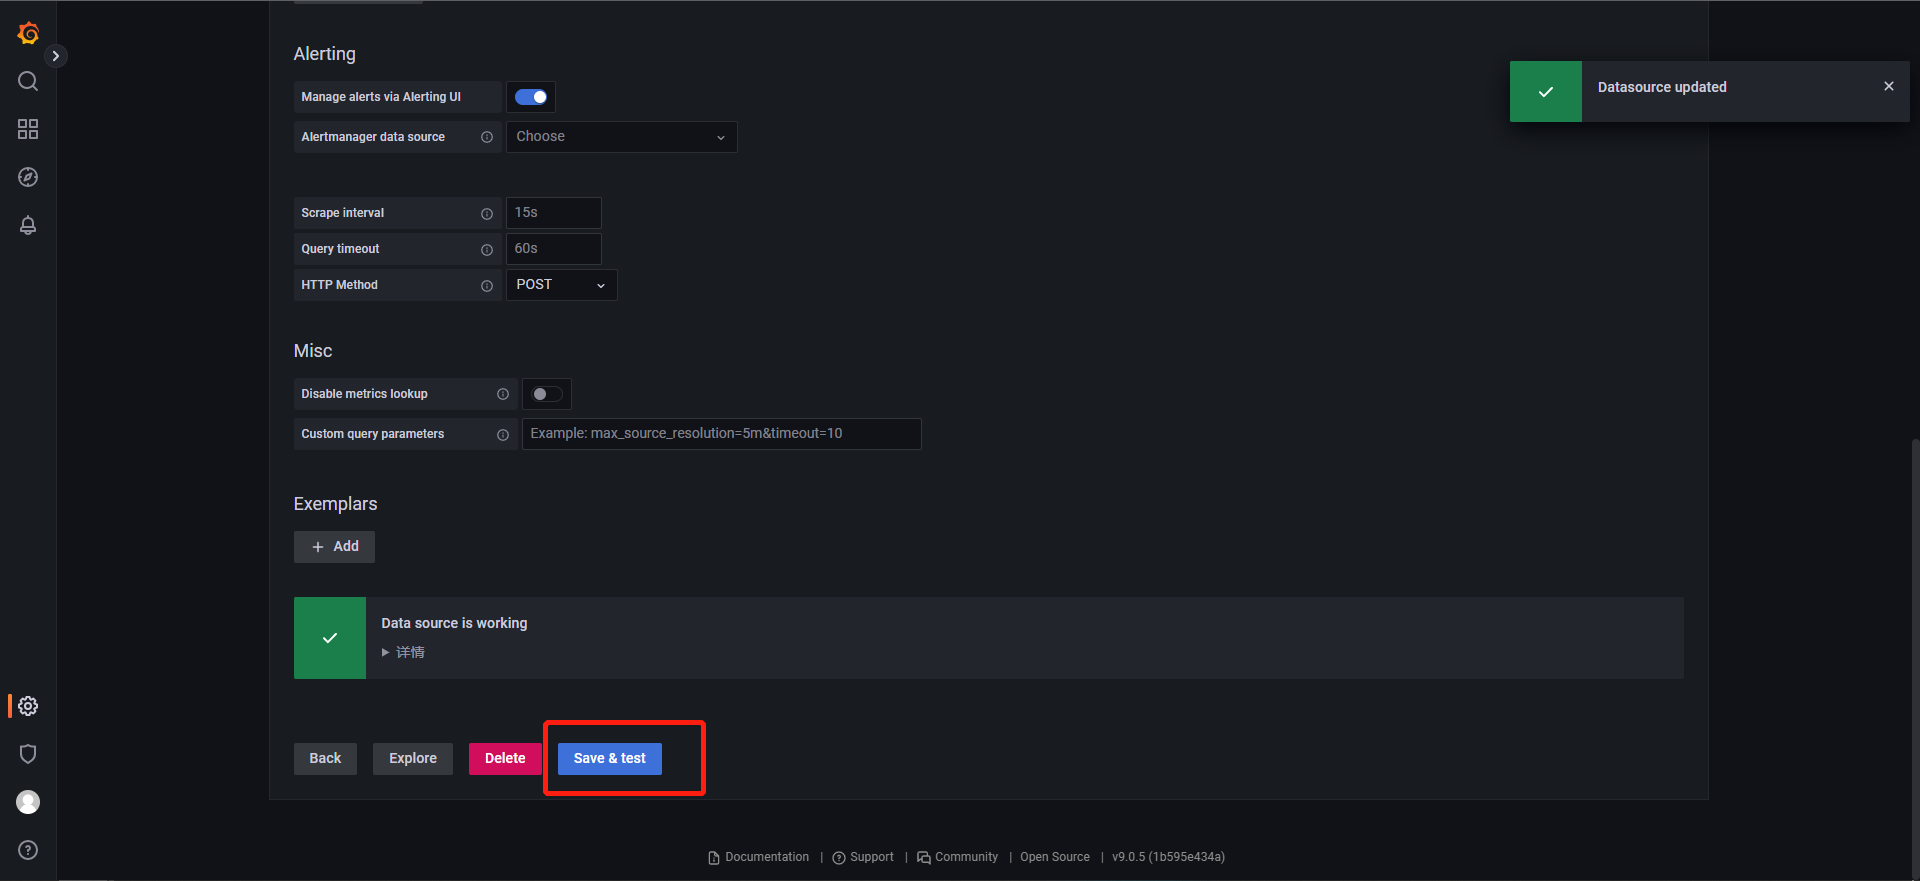Open the HTTP Method POST dropdown
The height and width of the screenshot is (881, 1920).
561,285
